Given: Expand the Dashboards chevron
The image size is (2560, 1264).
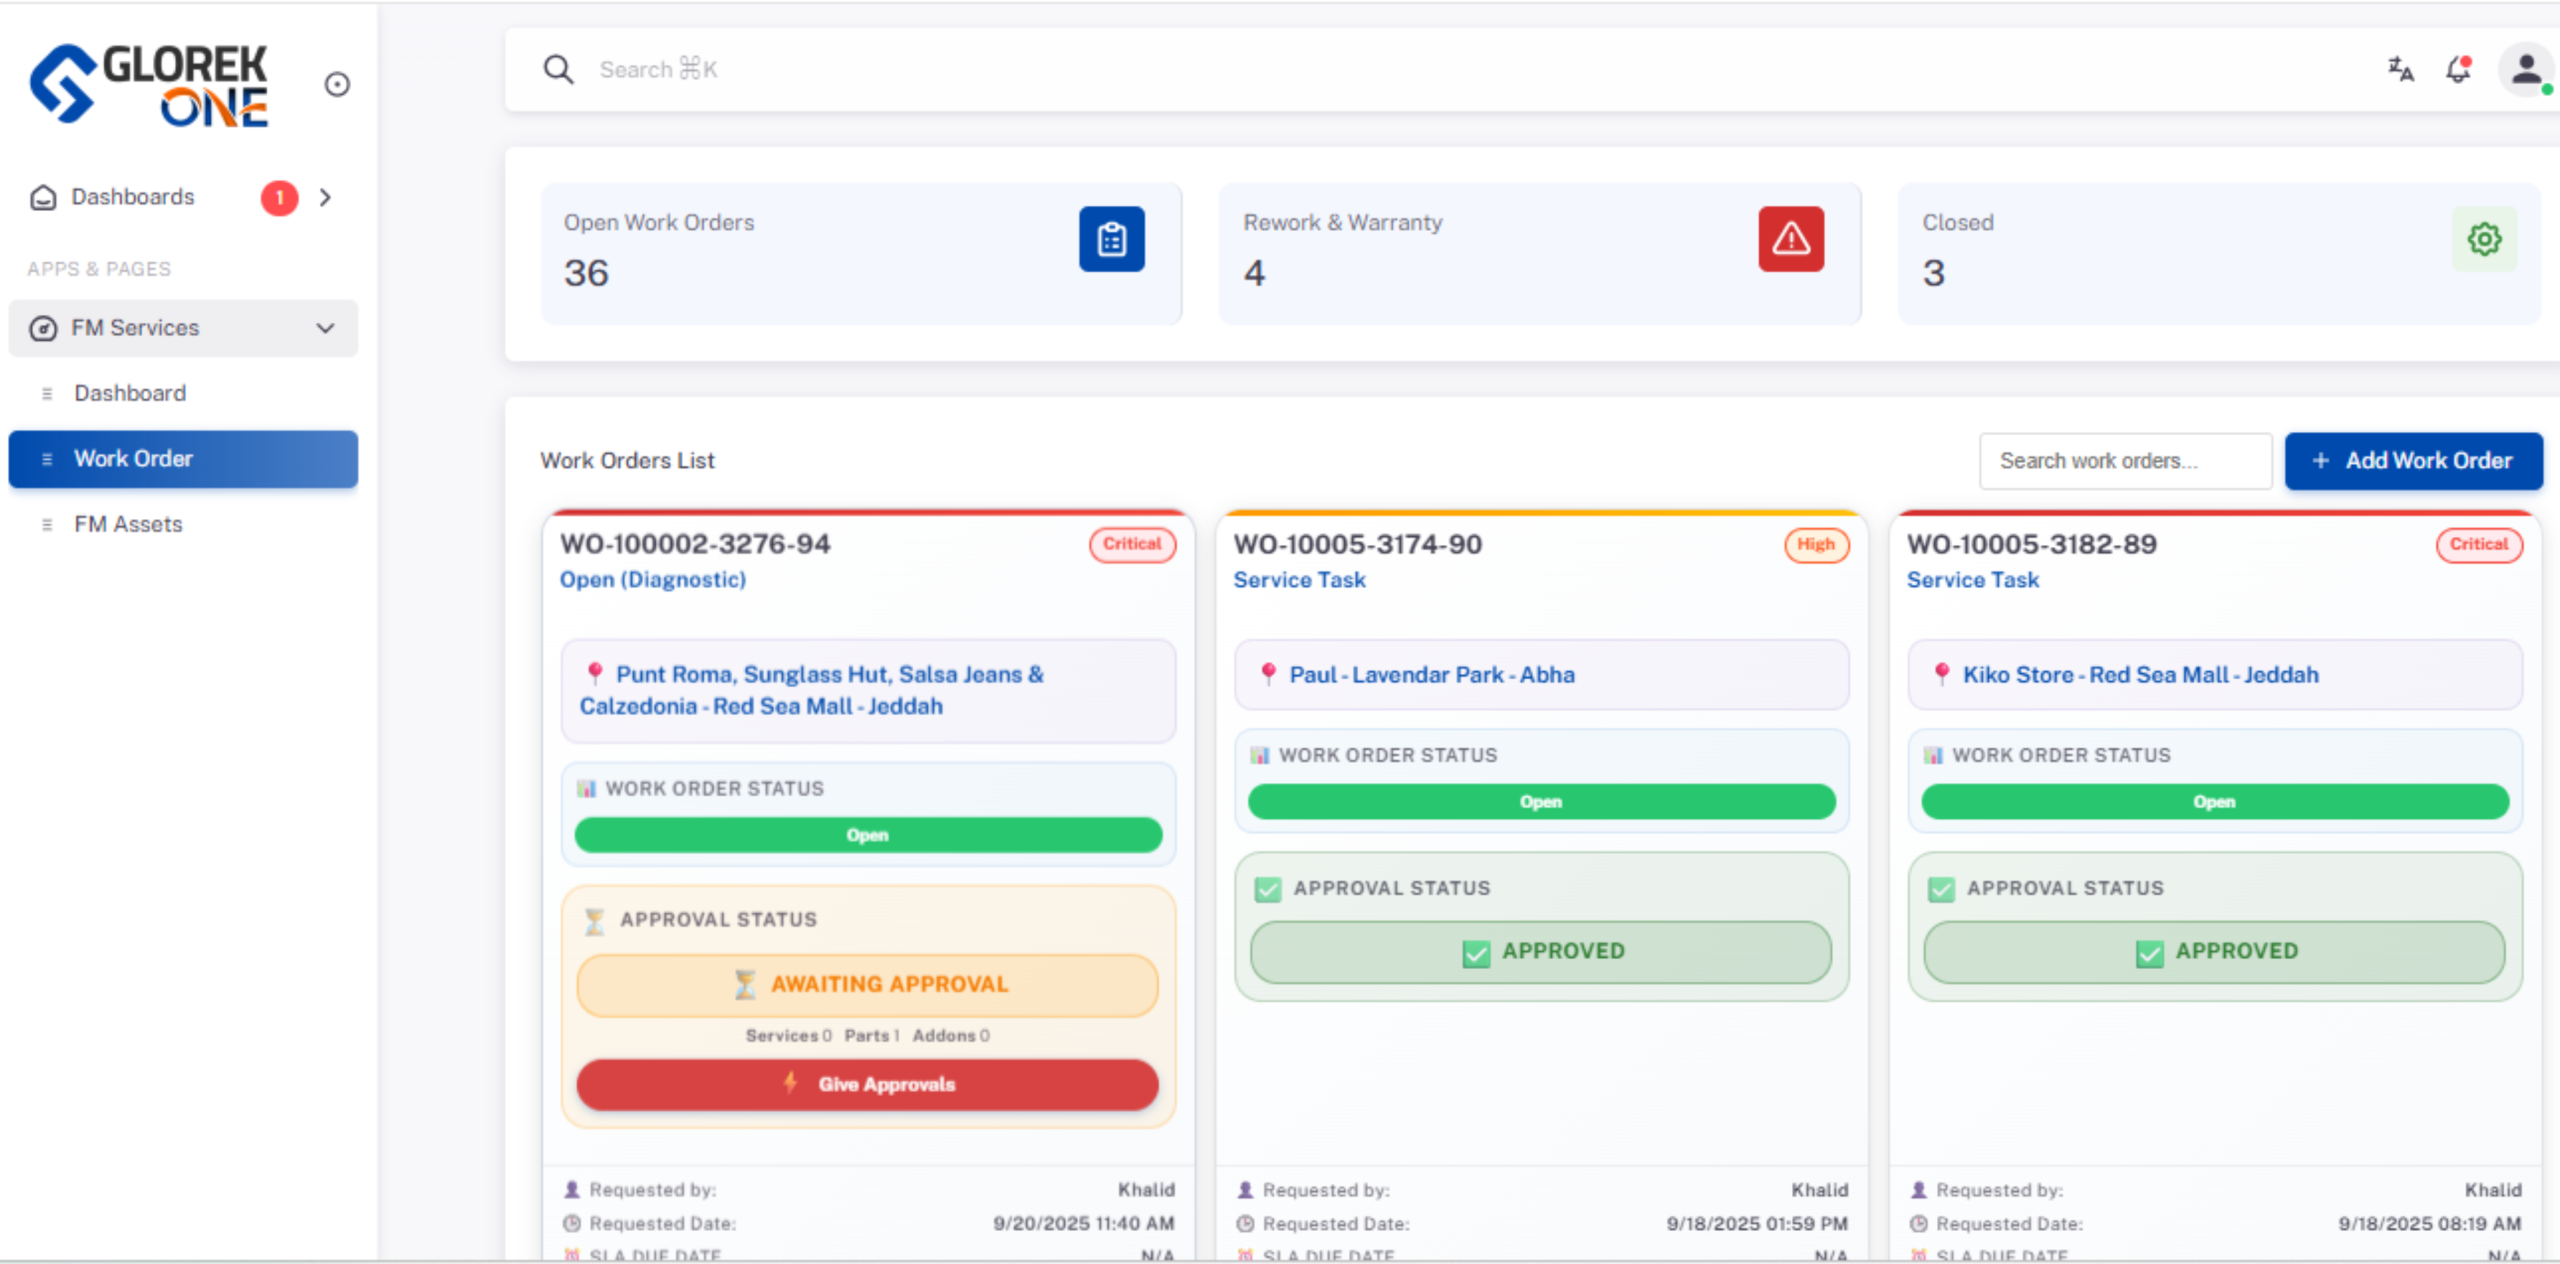Looking at the screenshot, I should (x=325, y=197).
